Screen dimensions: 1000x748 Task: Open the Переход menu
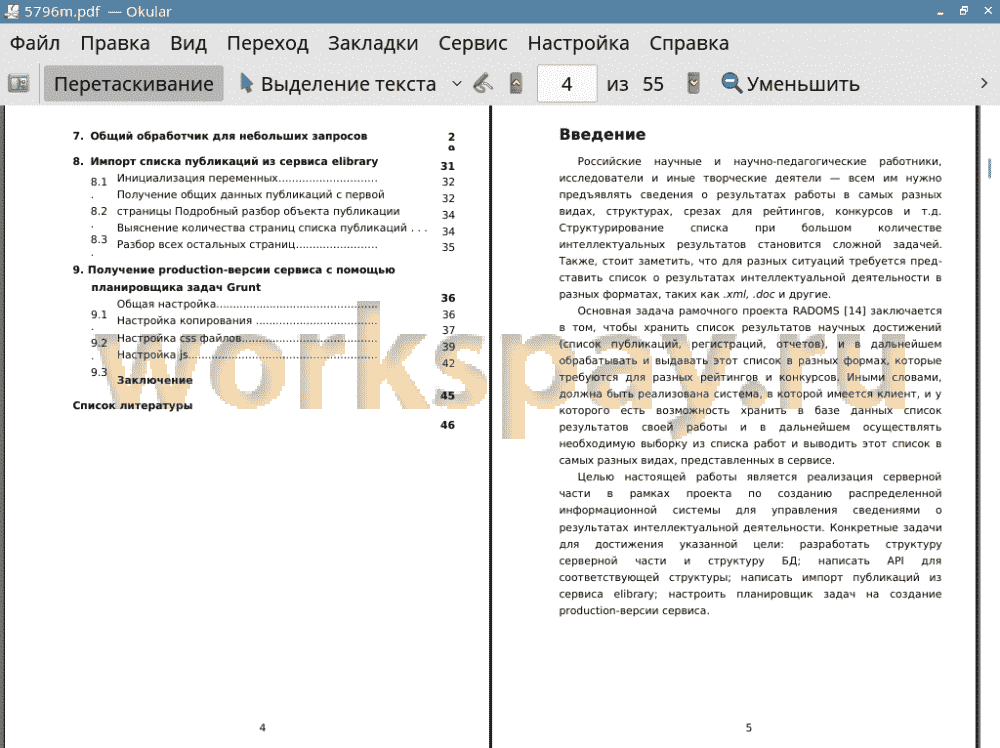[x=267, y=43]
